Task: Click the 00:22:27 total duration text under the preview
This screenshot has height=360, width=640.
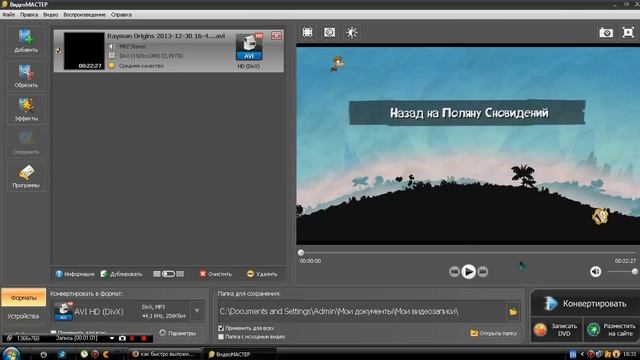Action: [x=625, y=260]
